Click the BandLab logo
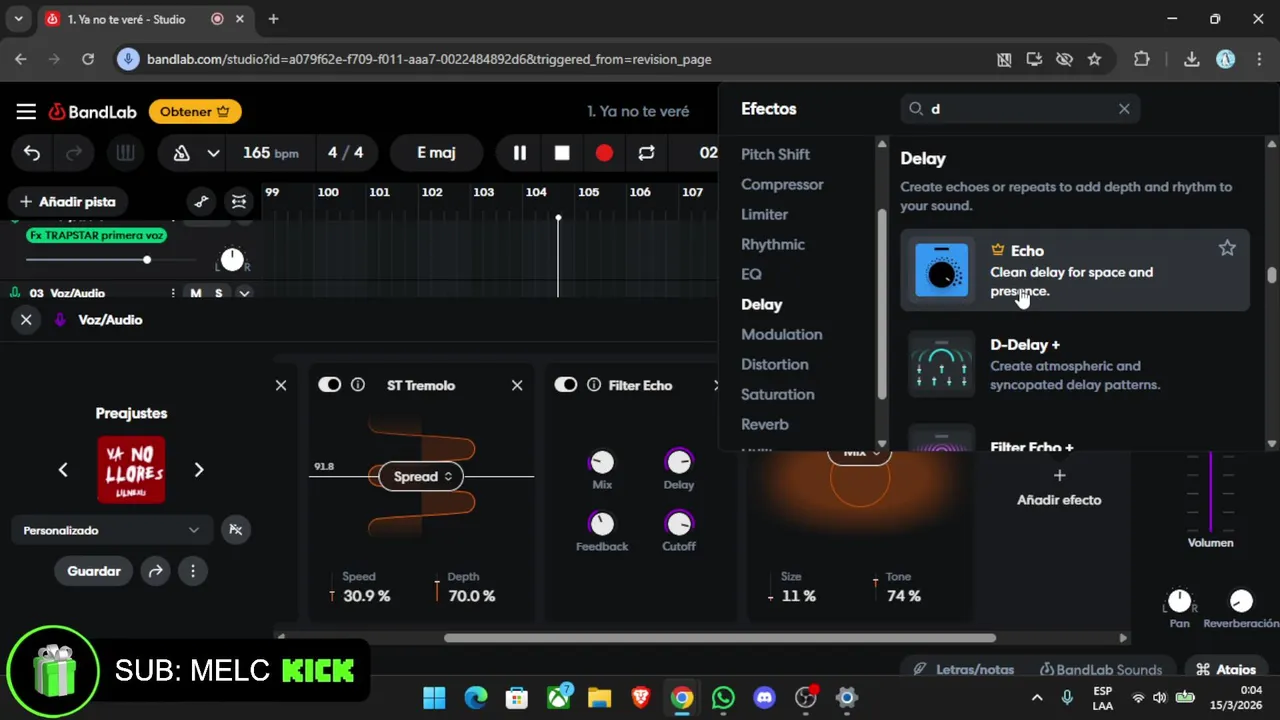This screenshot has width=1280, height=720. pos(94,112)
